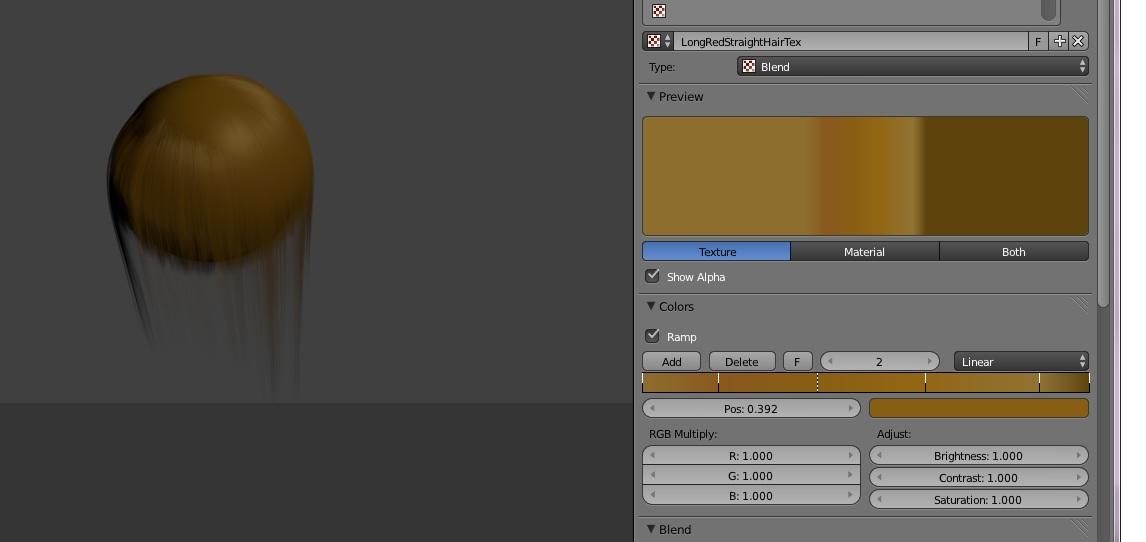Viewport: 1146px width, 542px height.
Task: Increase B multiply with right arrow
Action: pyautogui.click(x=851, y=495)
